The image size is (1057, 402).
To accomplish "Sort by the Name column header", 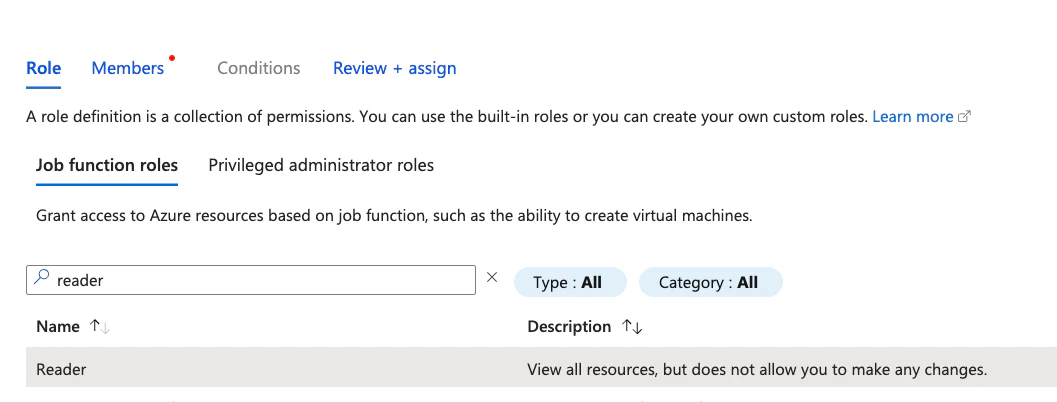I will [58, 326].
